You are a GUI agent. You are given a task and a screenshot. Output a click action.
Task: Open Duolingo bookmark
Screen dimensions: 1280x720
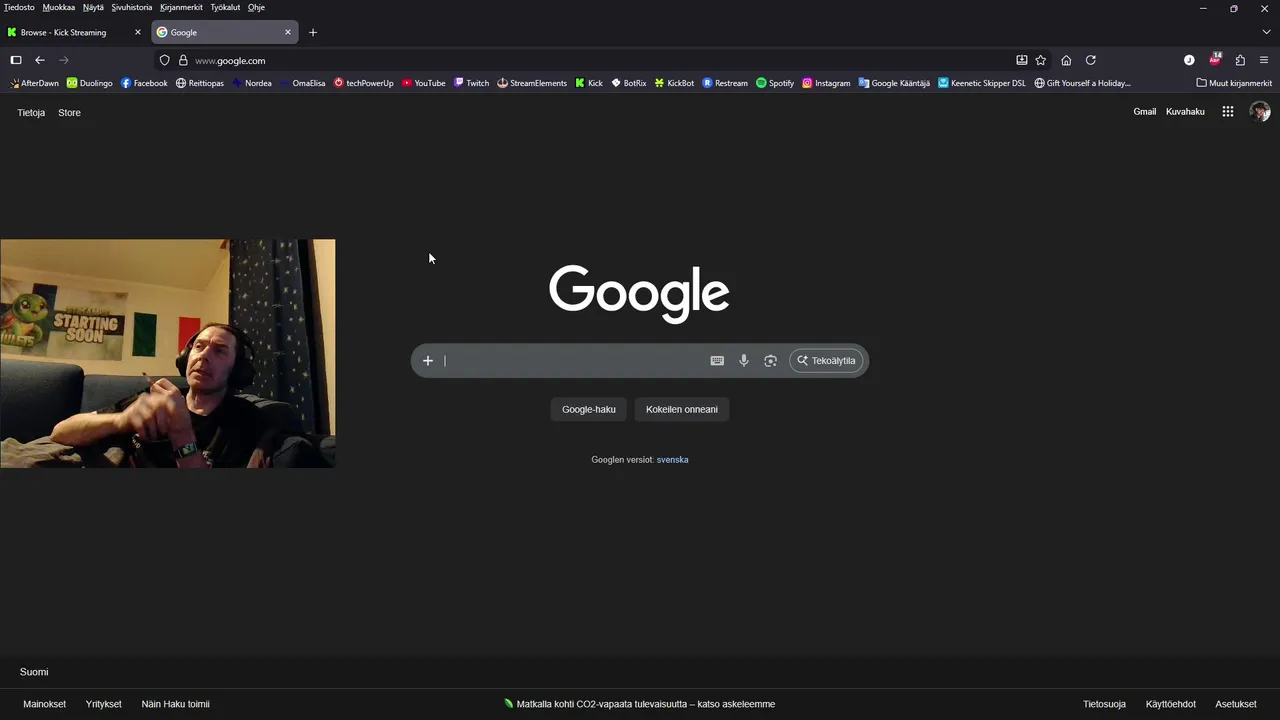point(90,83)
